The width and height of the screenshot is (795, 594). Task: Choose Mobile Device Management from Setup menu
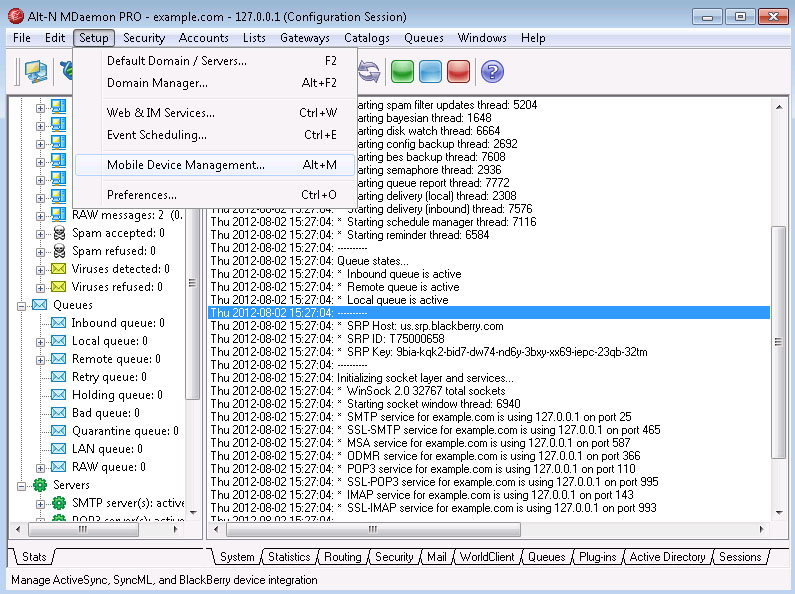pyautogui.click(x=215, y=165)
